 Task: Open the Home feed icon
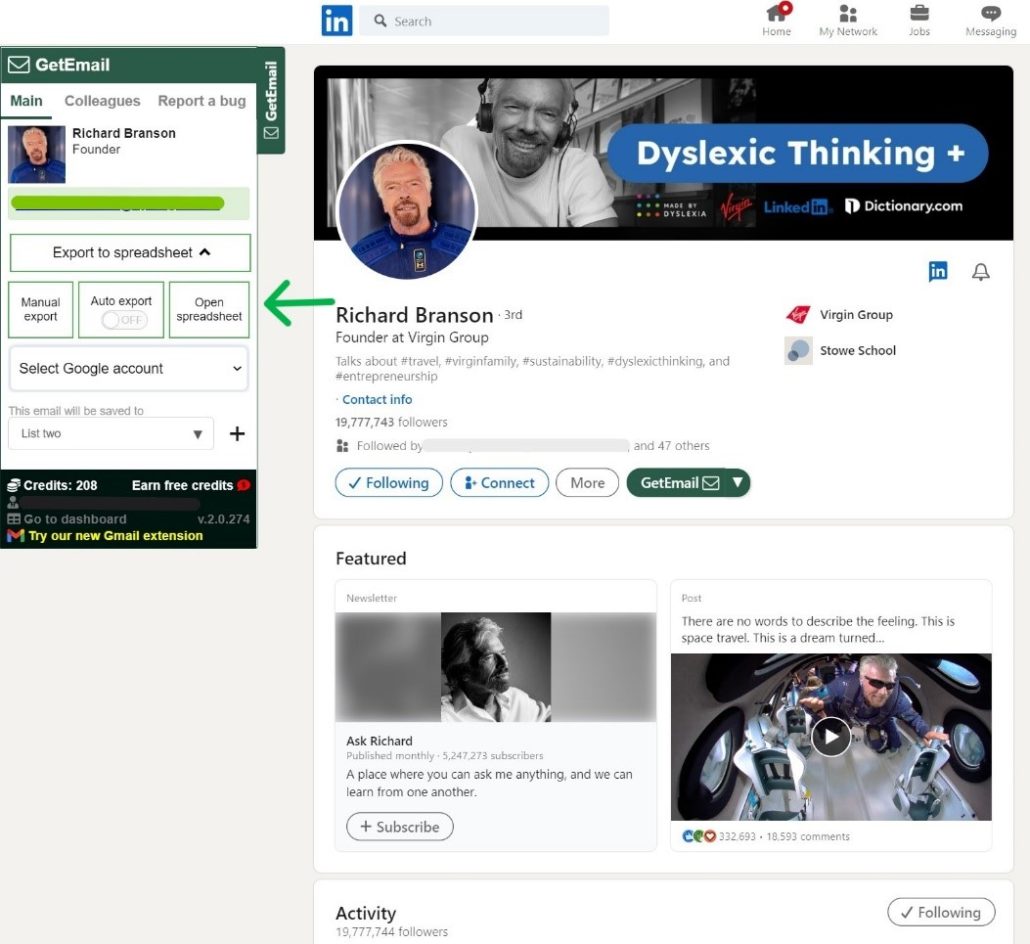pos(776,14)
